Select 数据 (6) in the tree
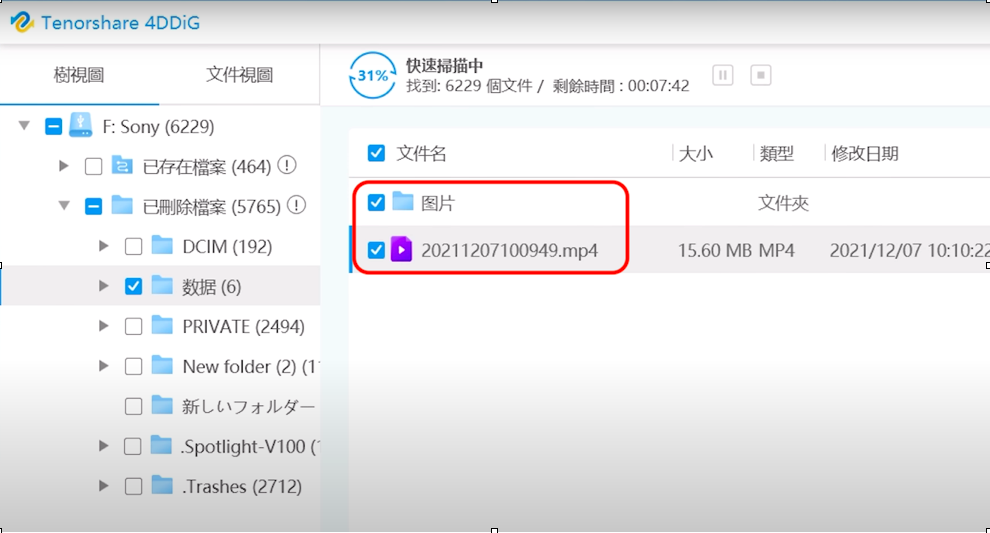This screenshot has width=990, height=533. 212,287
